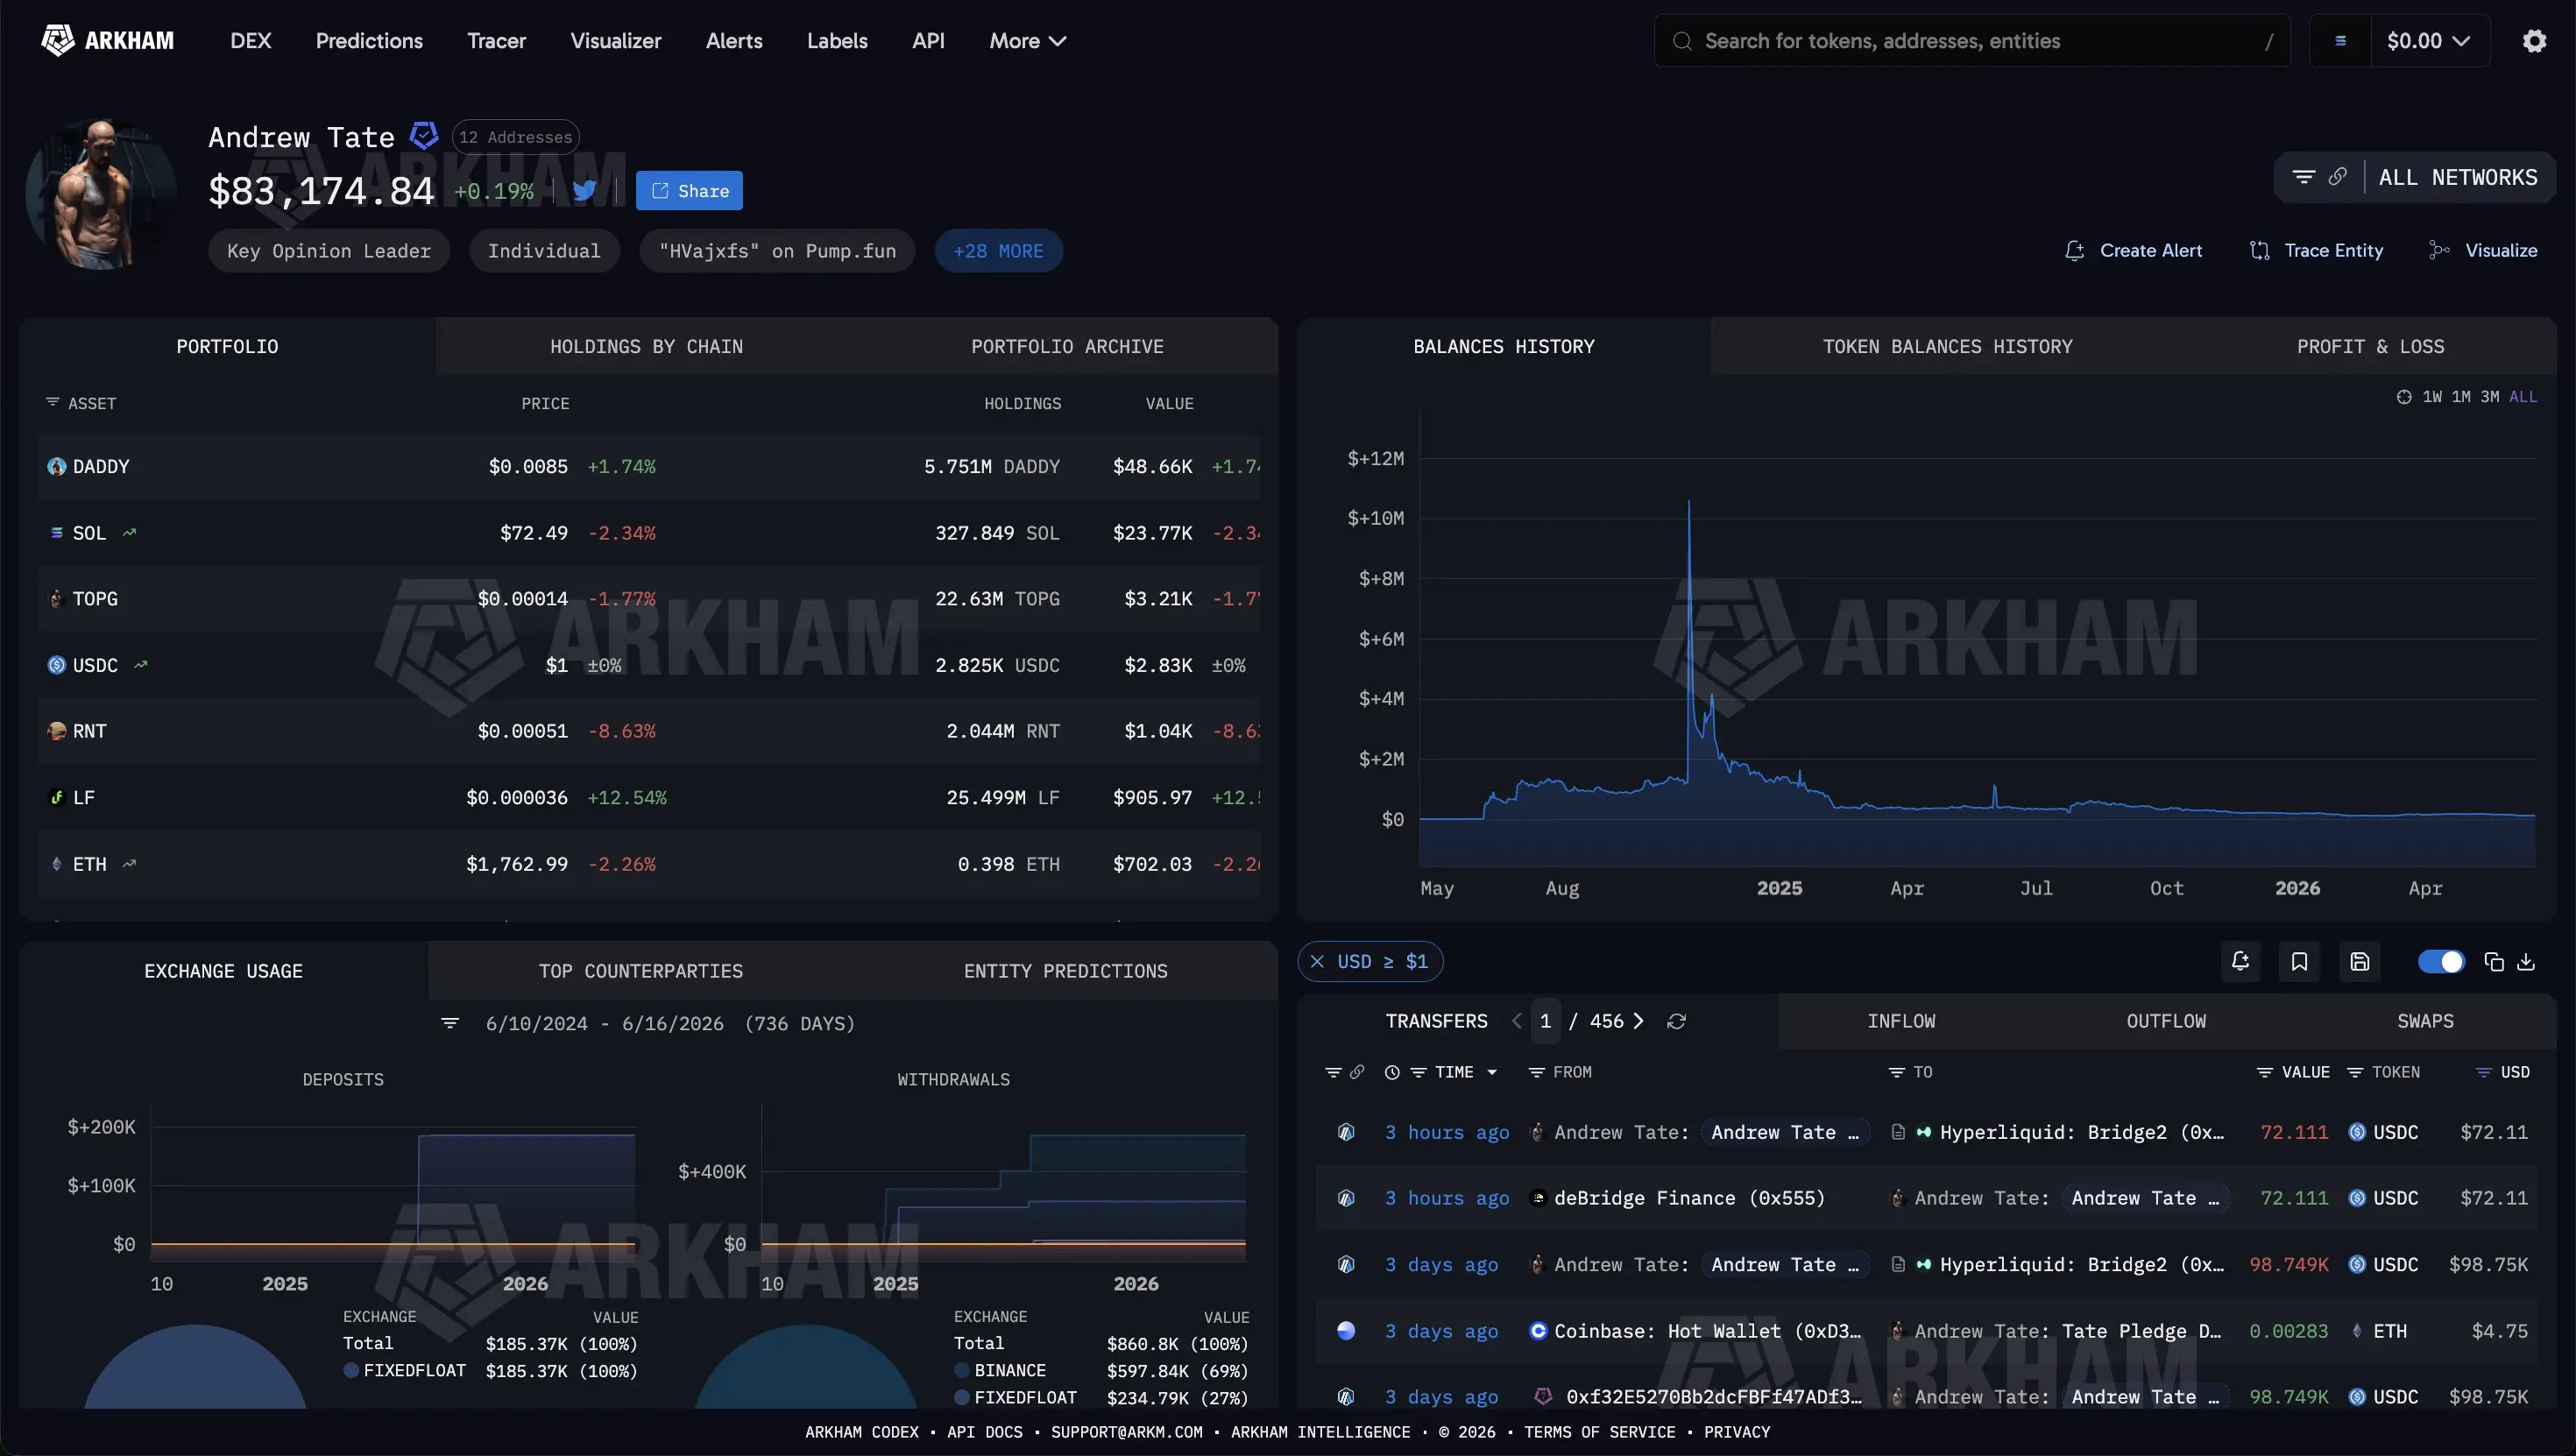Click the copy icon above the transfers table
This screenshot has width=2576, height=1456.
2494,962
